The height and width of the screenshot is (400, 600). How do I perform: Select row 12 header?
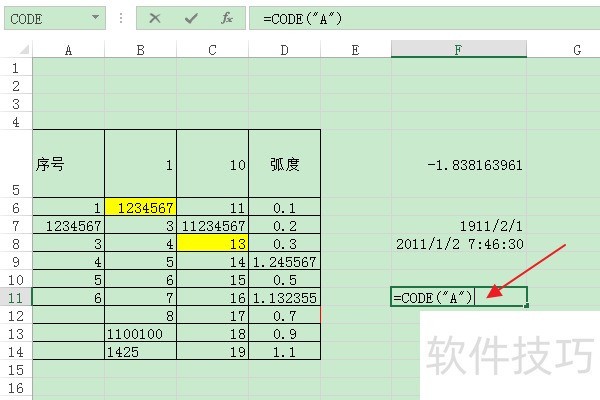click(x=16, y=315)
